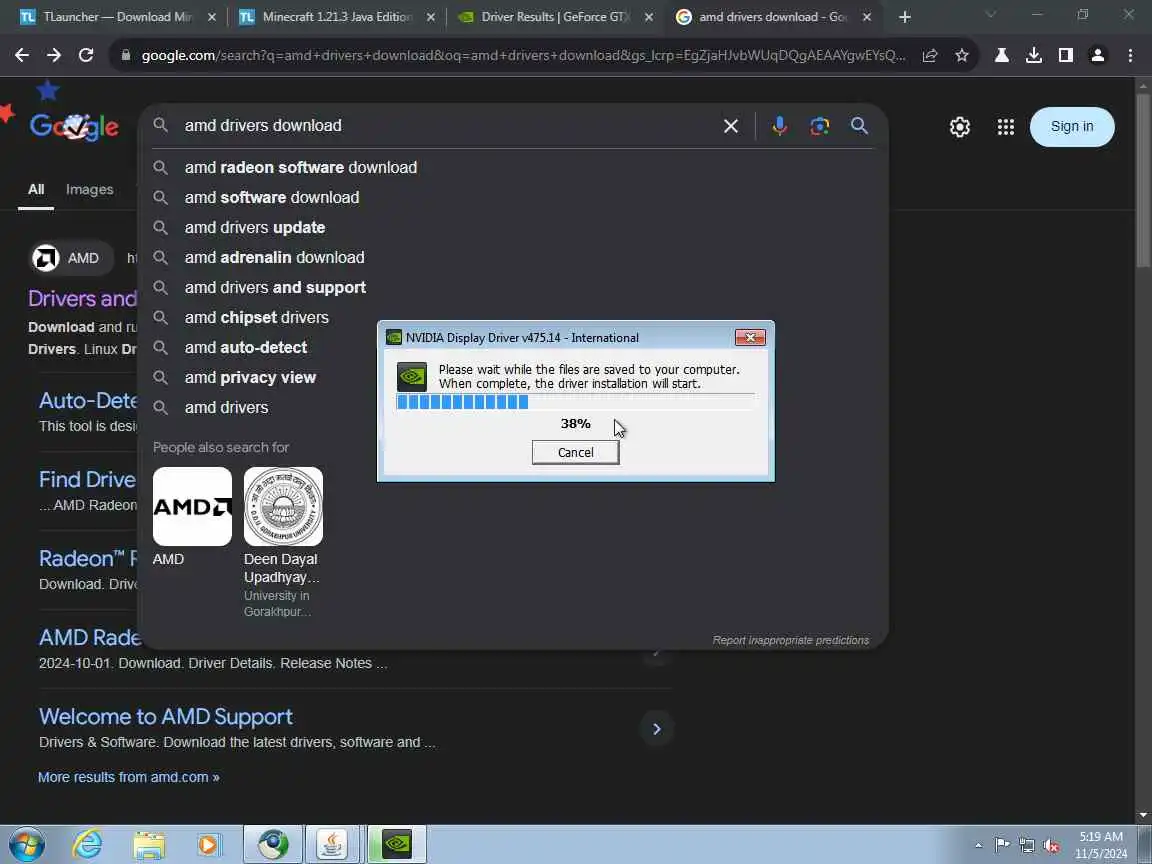Open the Auto-Detect result link

88,400
